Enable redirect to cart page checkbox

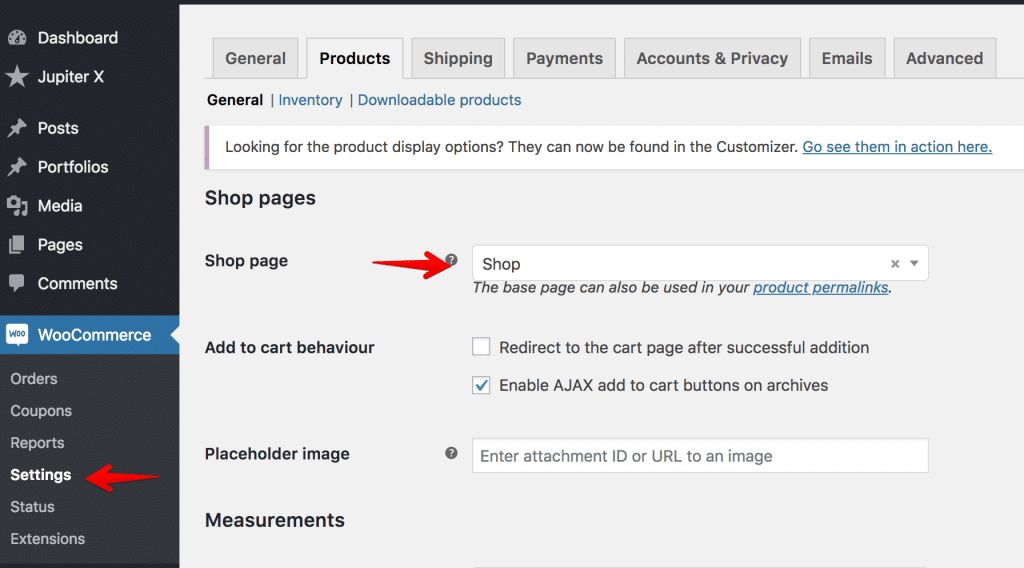(481, 347)
